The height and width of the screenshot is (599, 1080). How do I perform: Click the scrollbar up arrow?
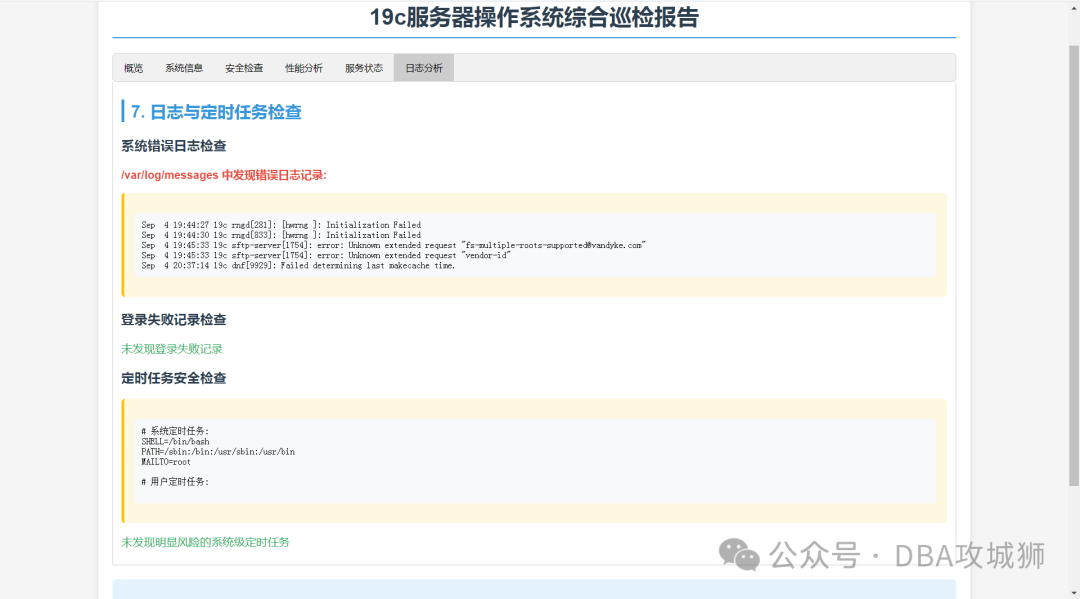(1074, 6)
